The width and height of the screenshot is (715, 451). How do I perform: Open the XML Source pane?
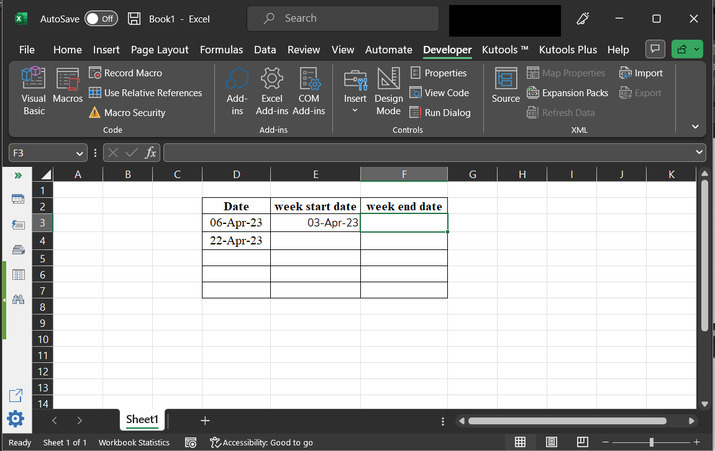pos(506,87)
